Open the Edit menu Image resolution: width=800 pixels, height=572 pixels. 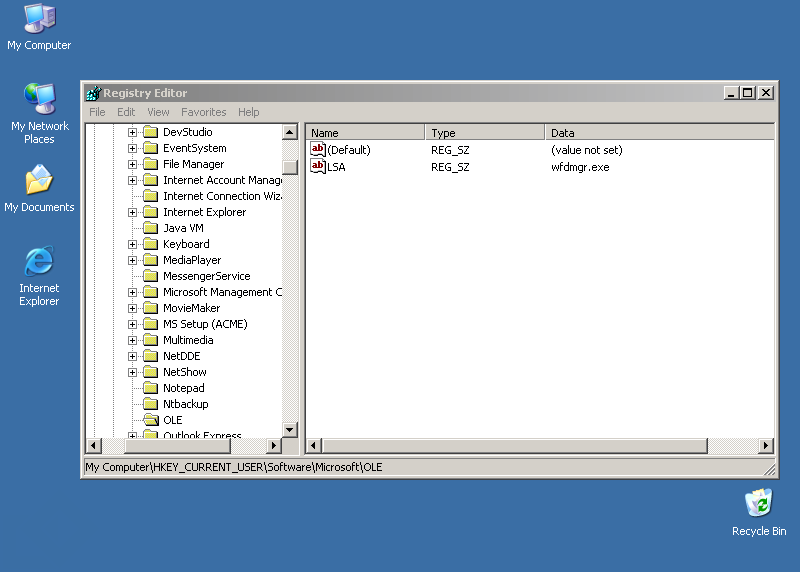click(x=126, y=112)
